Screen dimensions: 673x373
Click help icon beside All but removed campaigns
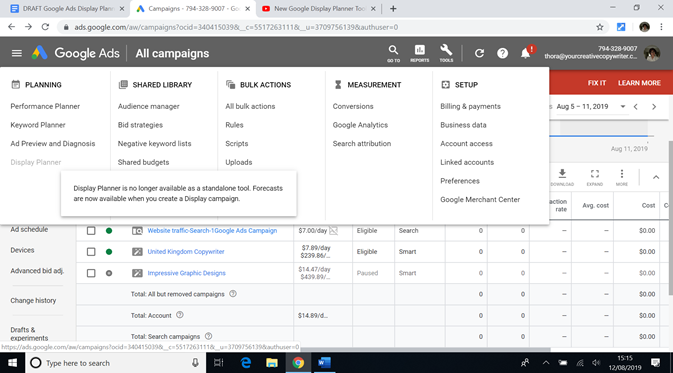point(233,294)
